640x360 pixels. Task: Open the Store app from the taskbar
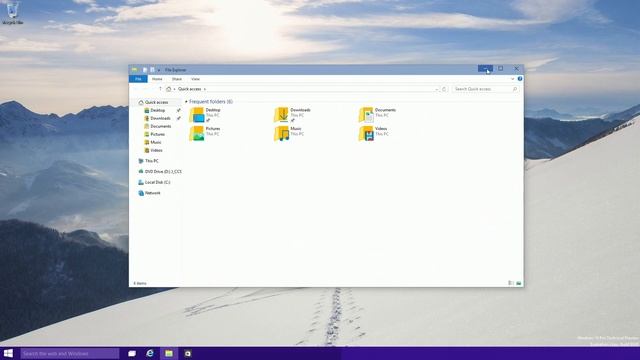(188, 353)
